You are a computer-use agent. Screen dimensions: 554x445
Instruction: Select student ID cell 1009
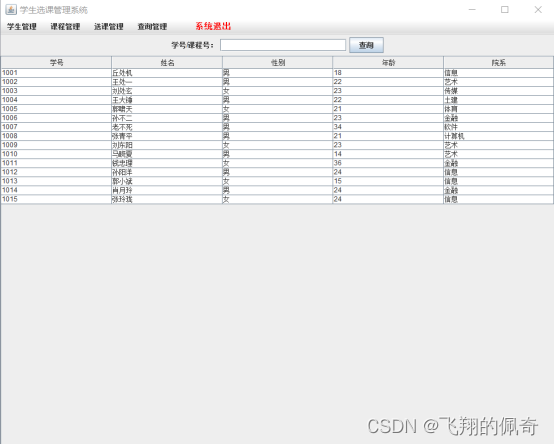click(56, 145)
